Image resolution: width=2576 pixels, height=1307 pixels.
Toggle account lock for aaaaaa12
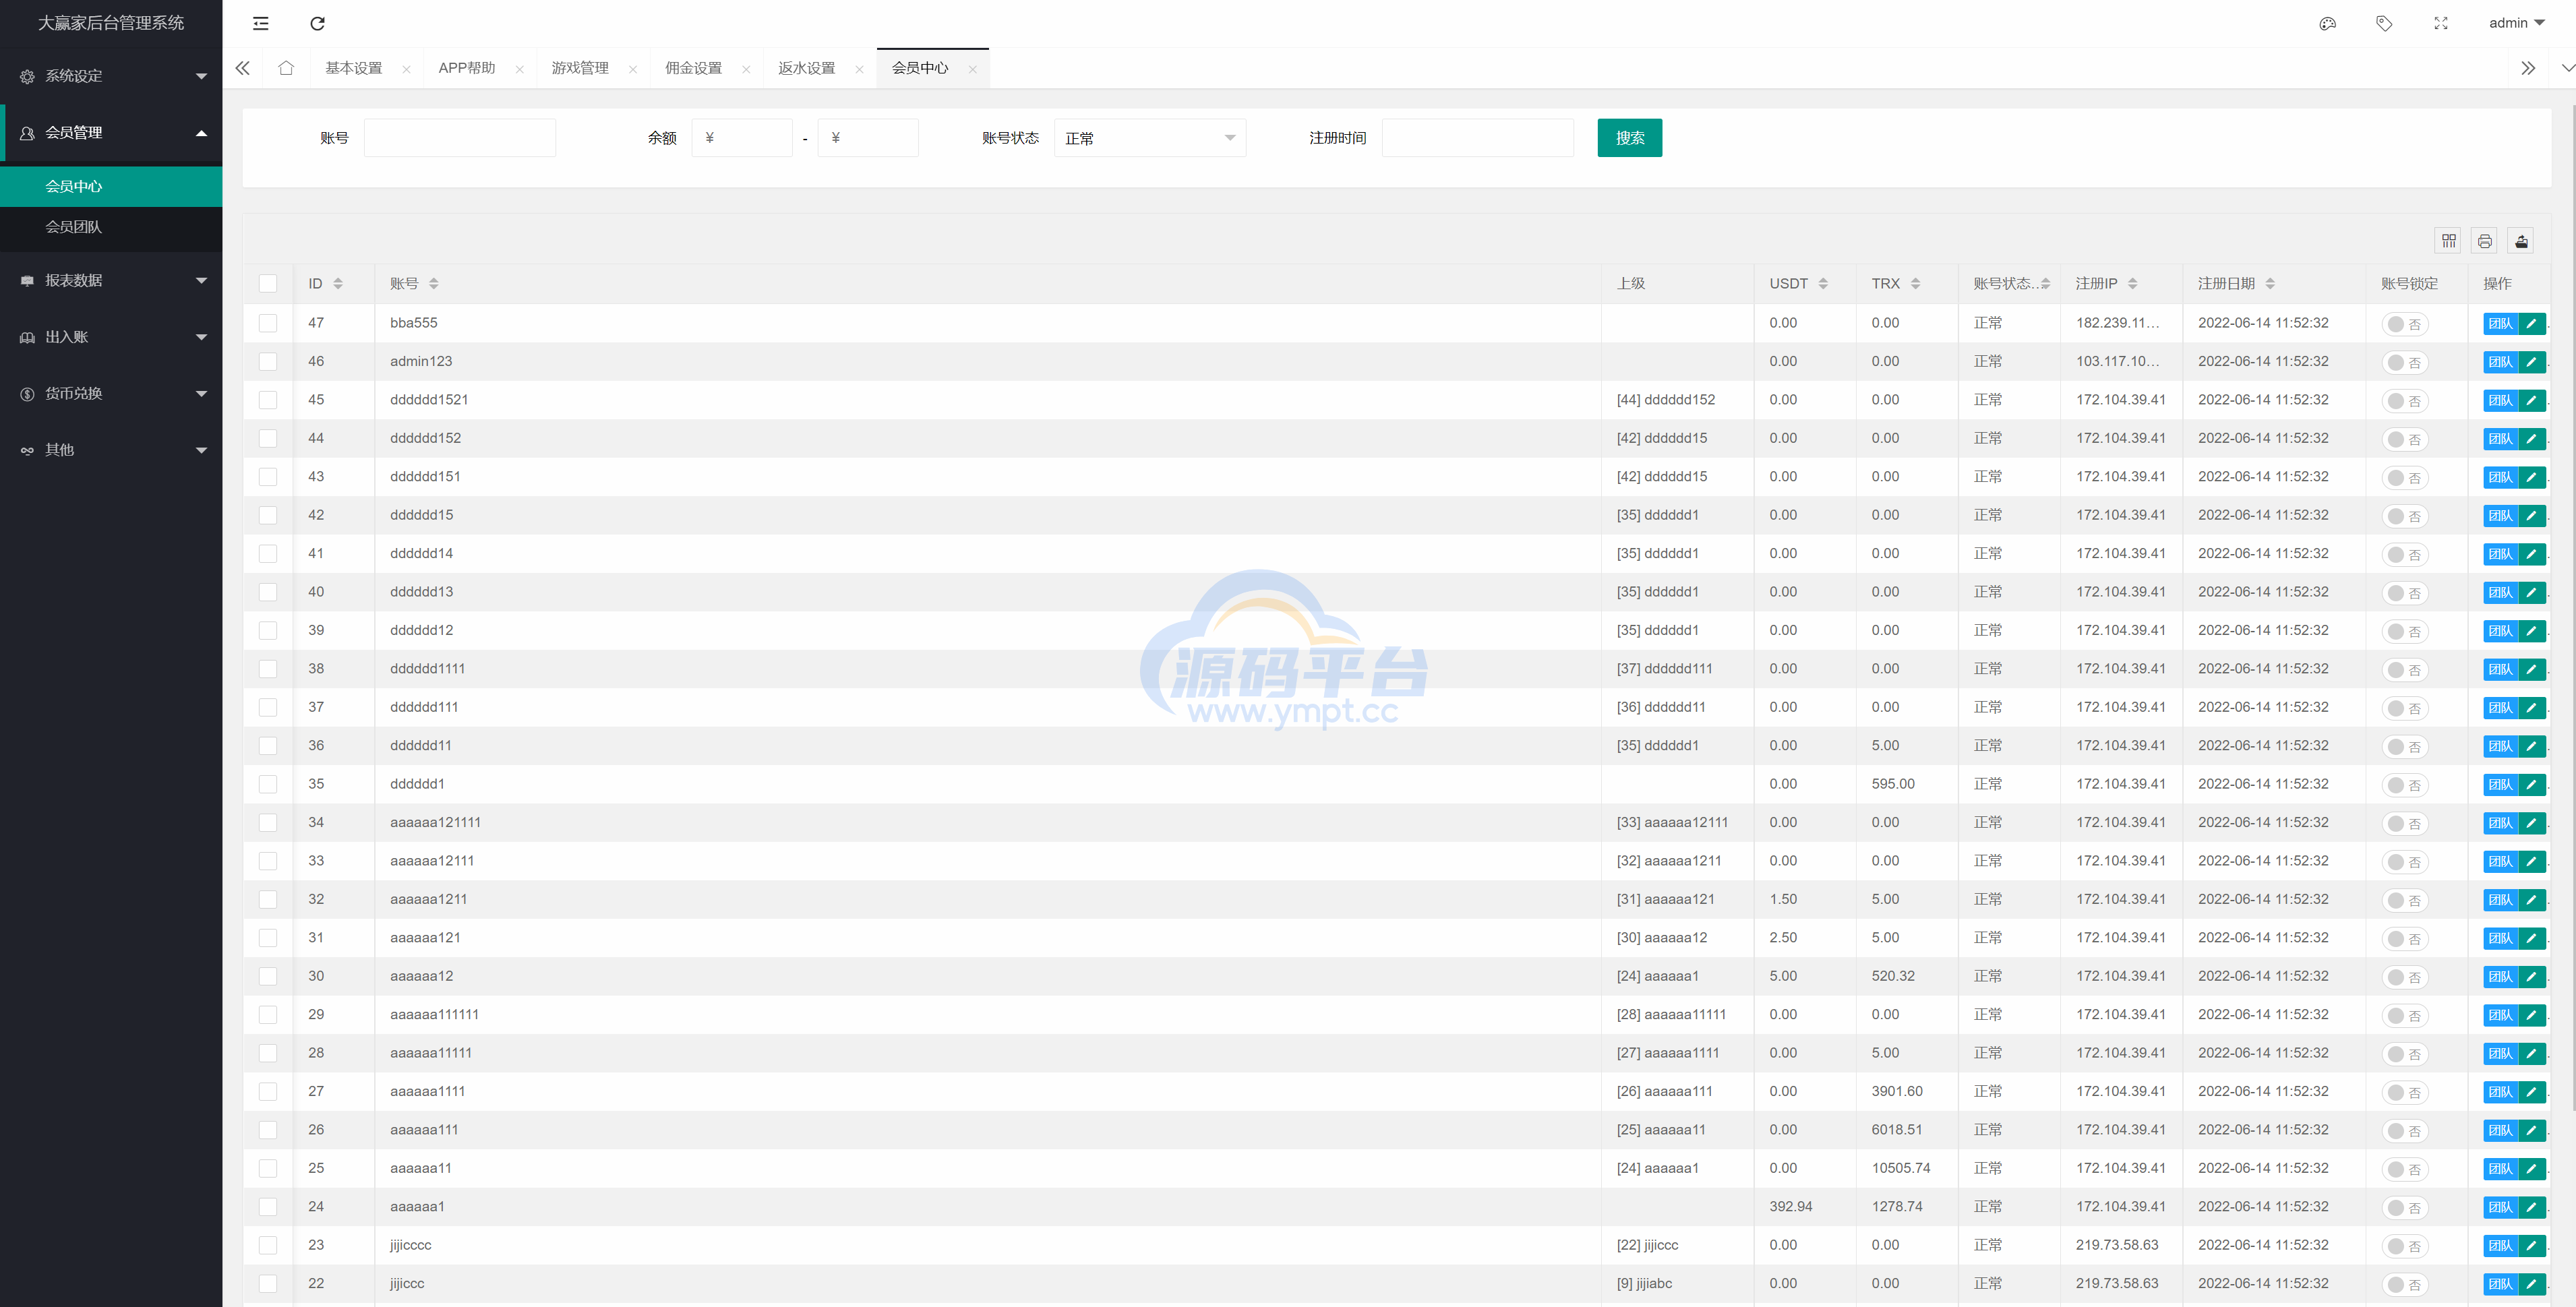pos(2404,977)
